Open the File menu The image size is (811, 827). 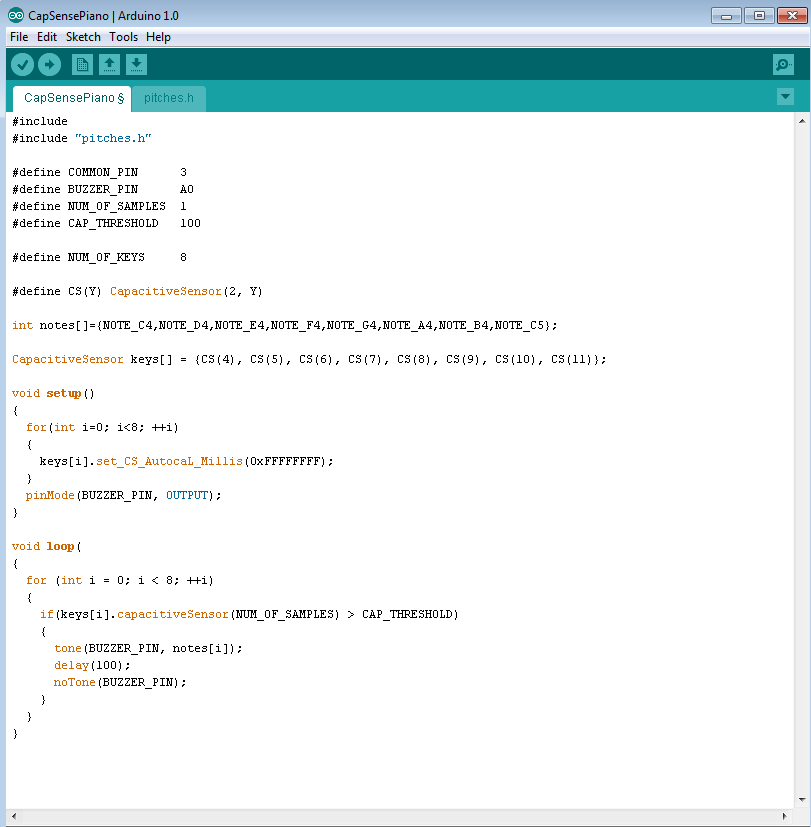click(19, 37)
